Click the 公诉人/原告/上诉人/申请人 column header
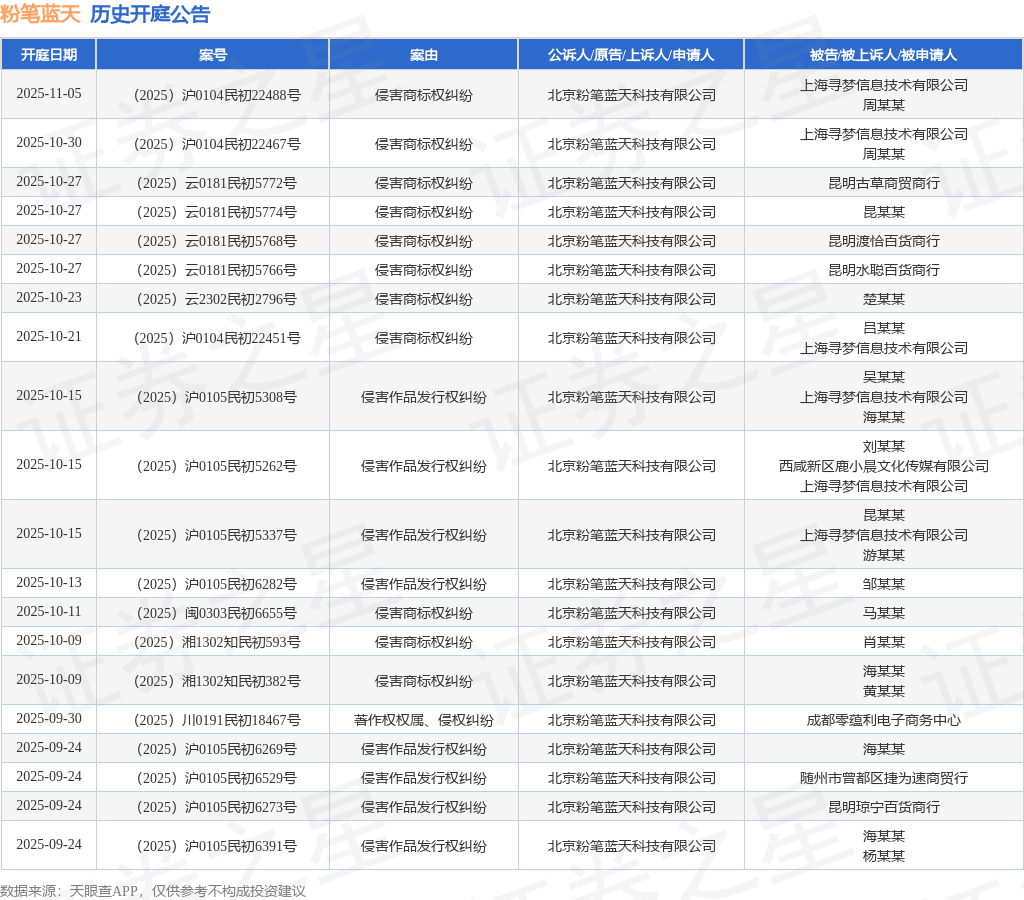The image size is (1024, 900). click(x=631, y=55)
